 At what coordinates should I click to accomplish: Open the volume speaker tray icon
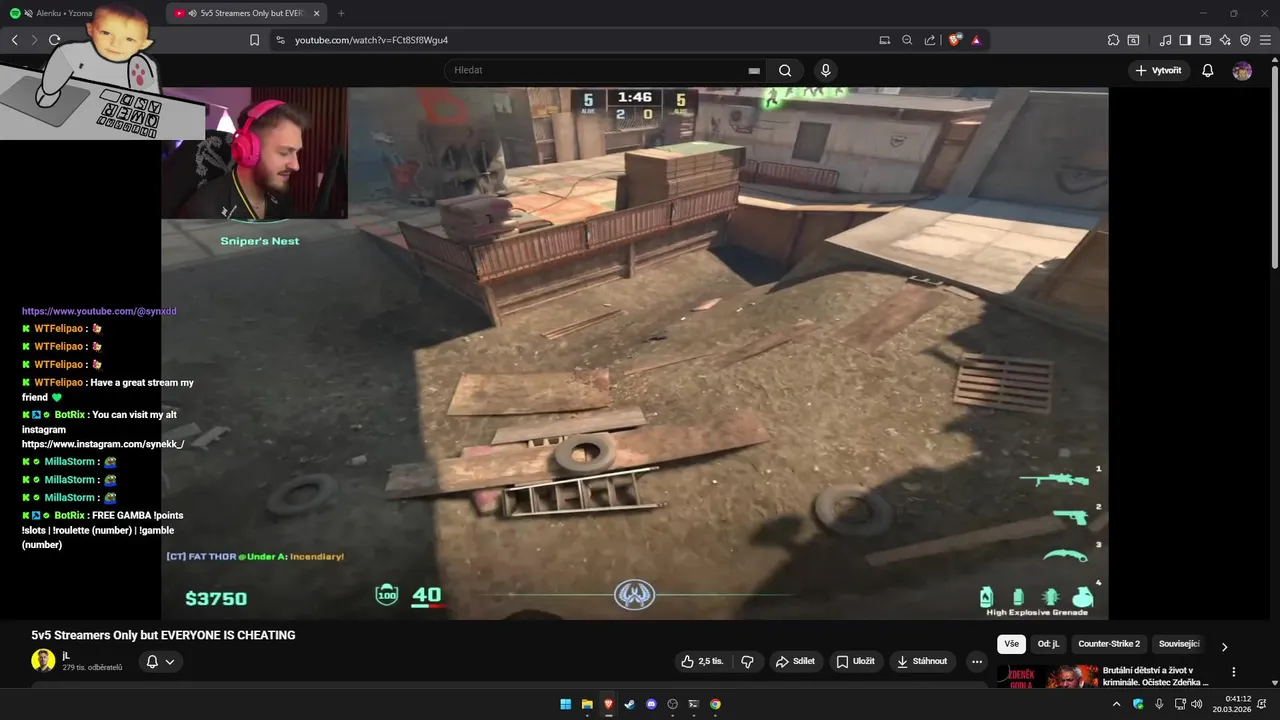click(x=1197, y=704)
